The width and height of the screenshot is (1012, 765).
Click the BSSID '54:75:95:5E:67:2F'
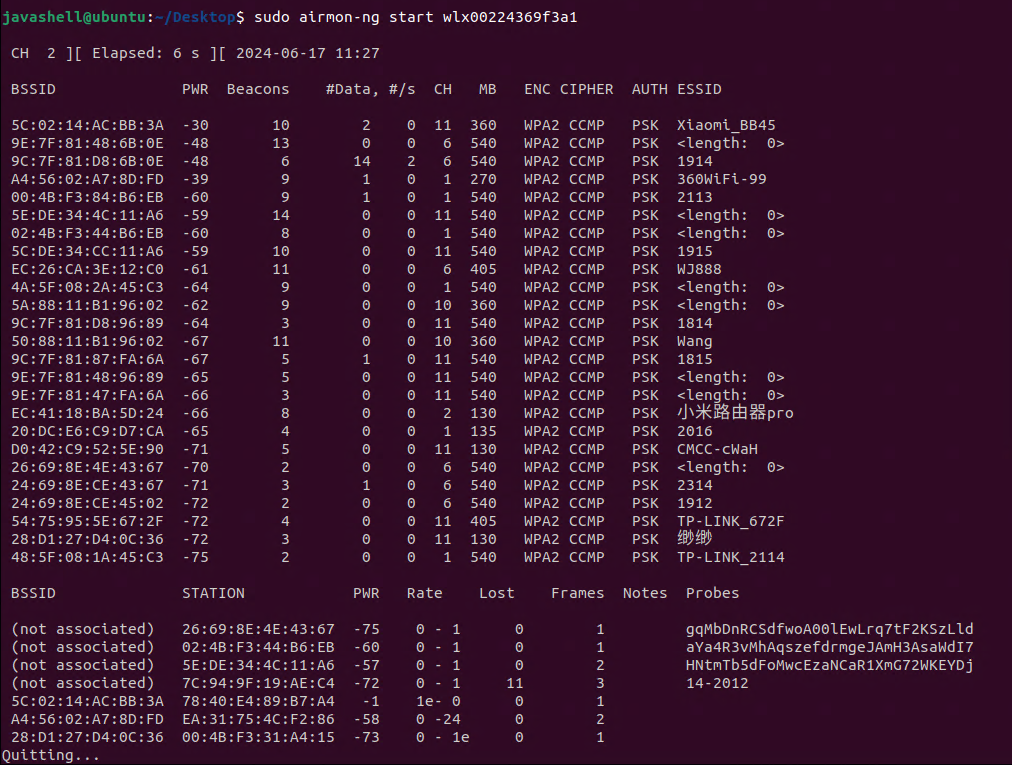click(x=87, y=522)
